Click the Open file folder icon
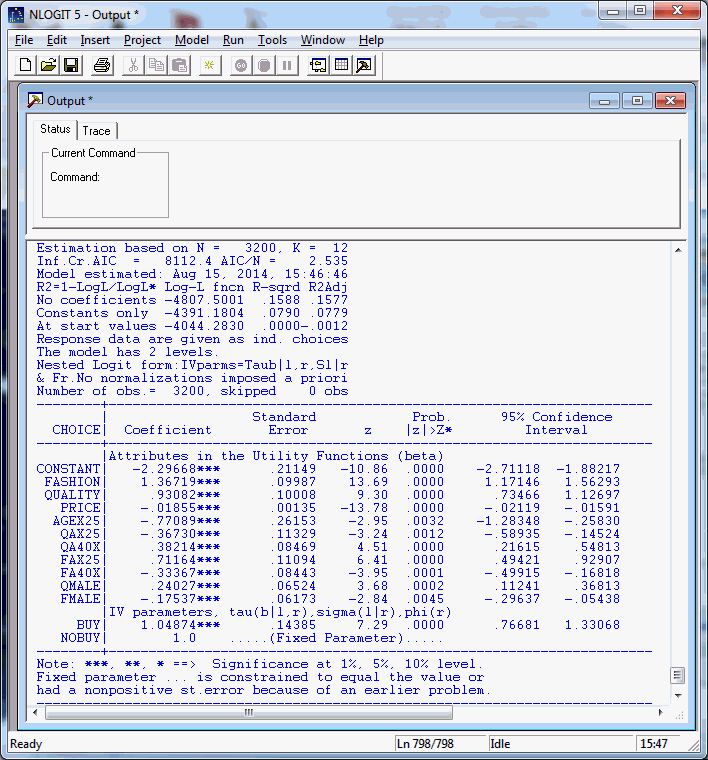 pos(48,65)
